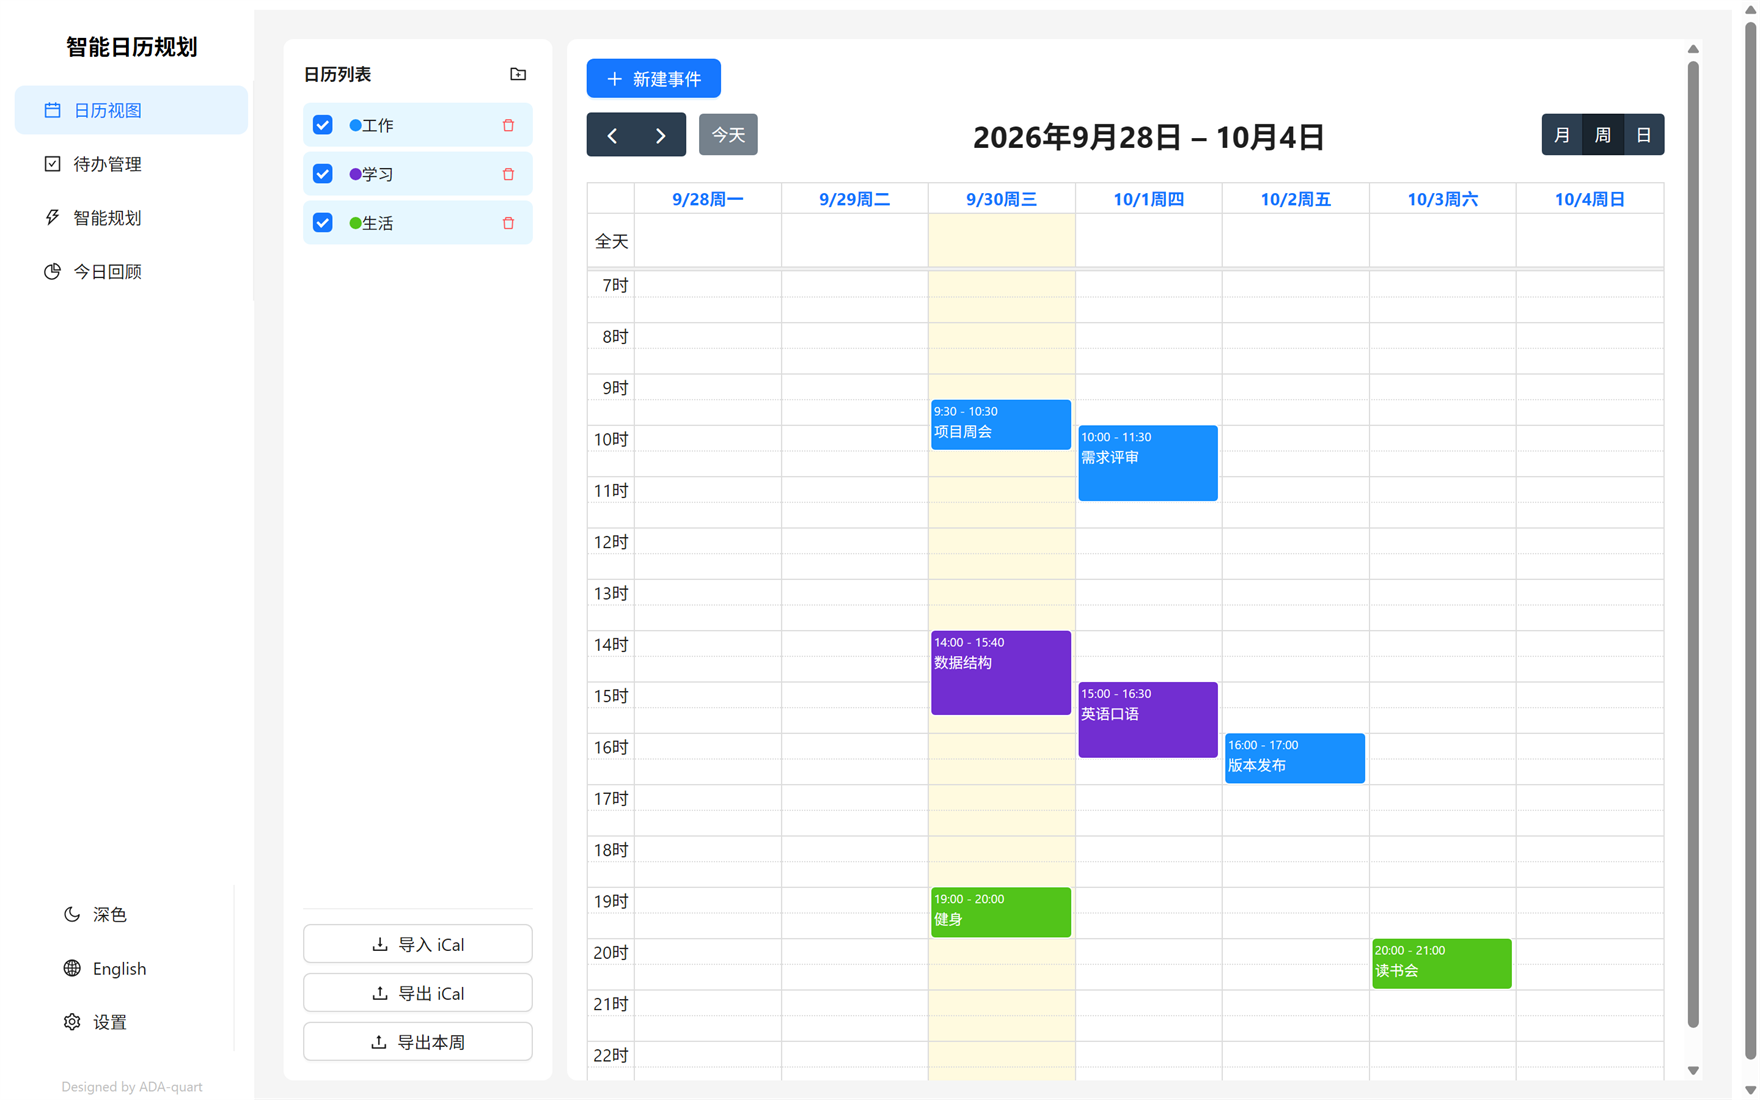Open 今日回顾 in sidebar

click(x=131, y=271)
